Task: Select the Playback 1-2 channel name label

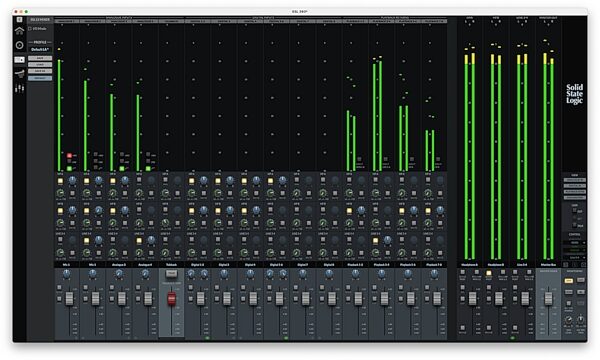Action: [355, 264]
